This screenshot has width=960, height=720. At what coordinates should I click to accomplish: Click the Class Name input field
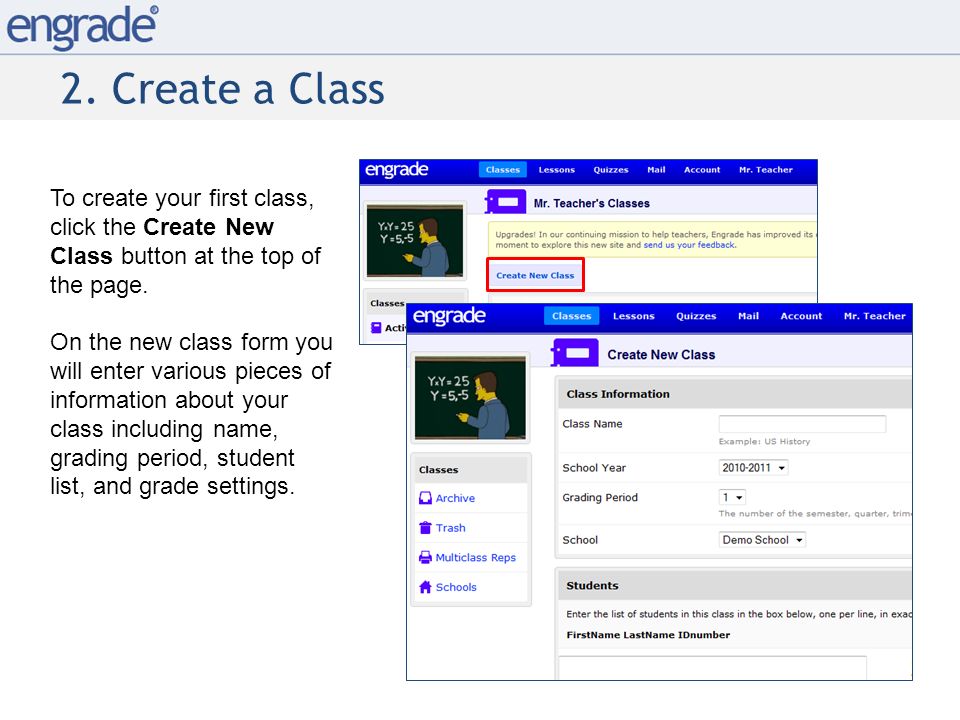(x=802, y=424)
